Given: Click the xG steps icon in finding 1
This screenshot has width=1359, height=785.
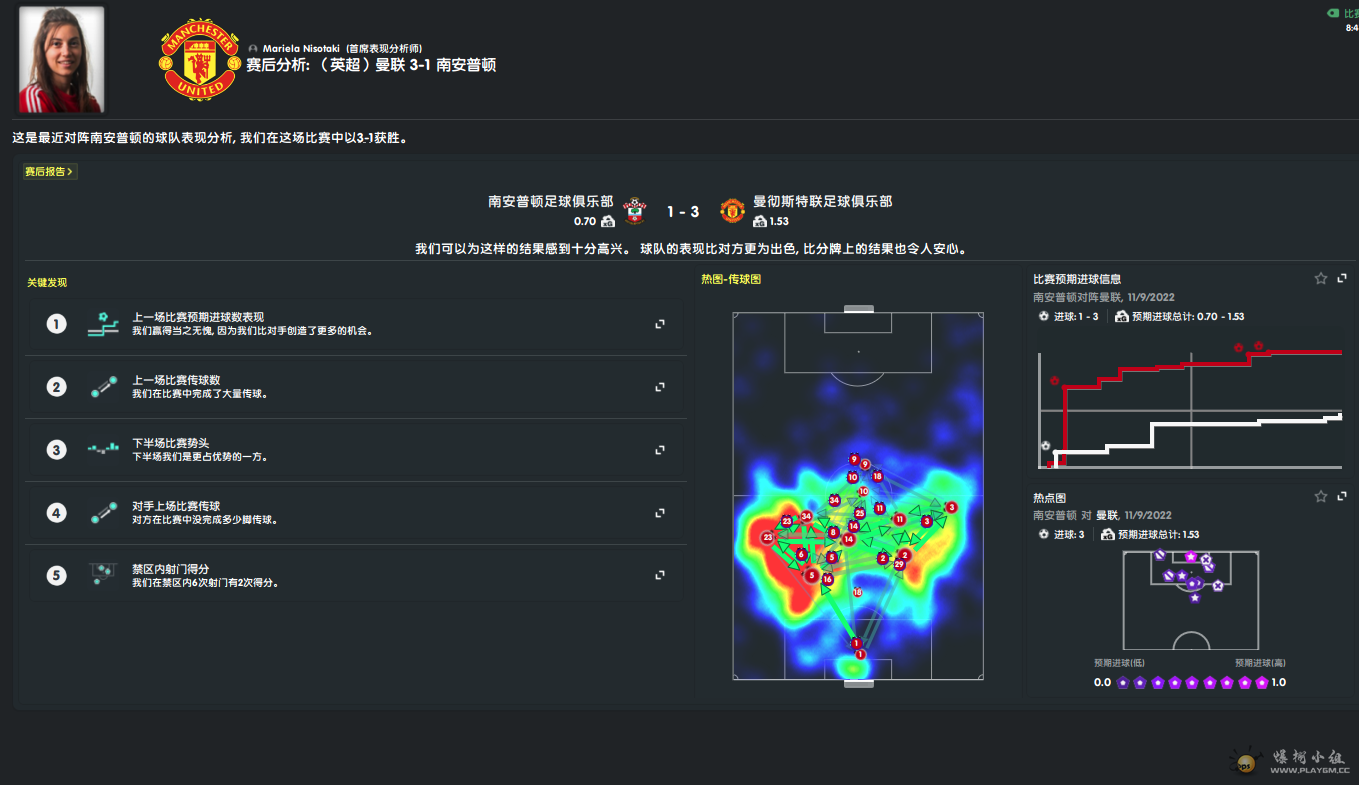Looking at the screenshot, I should click(104, 324).
